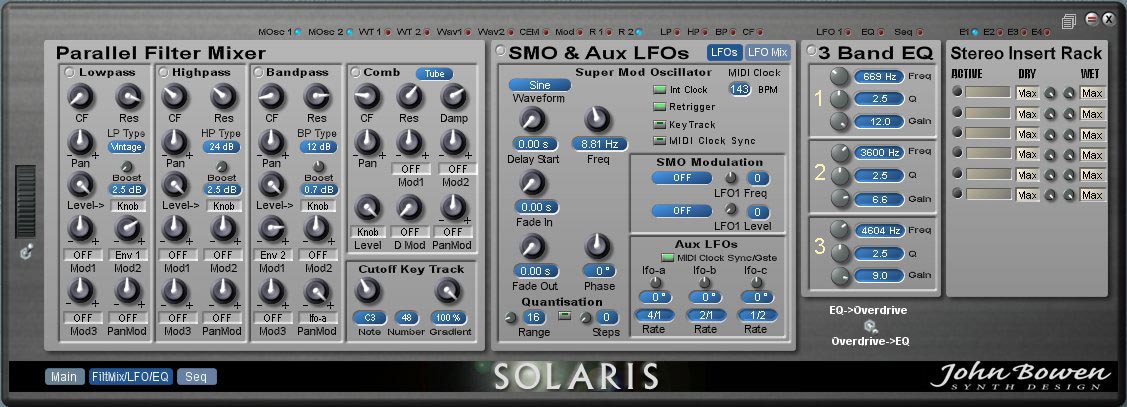
Task: Click the first Stereo Insert Rack slot
Action: tap(986, 93)
